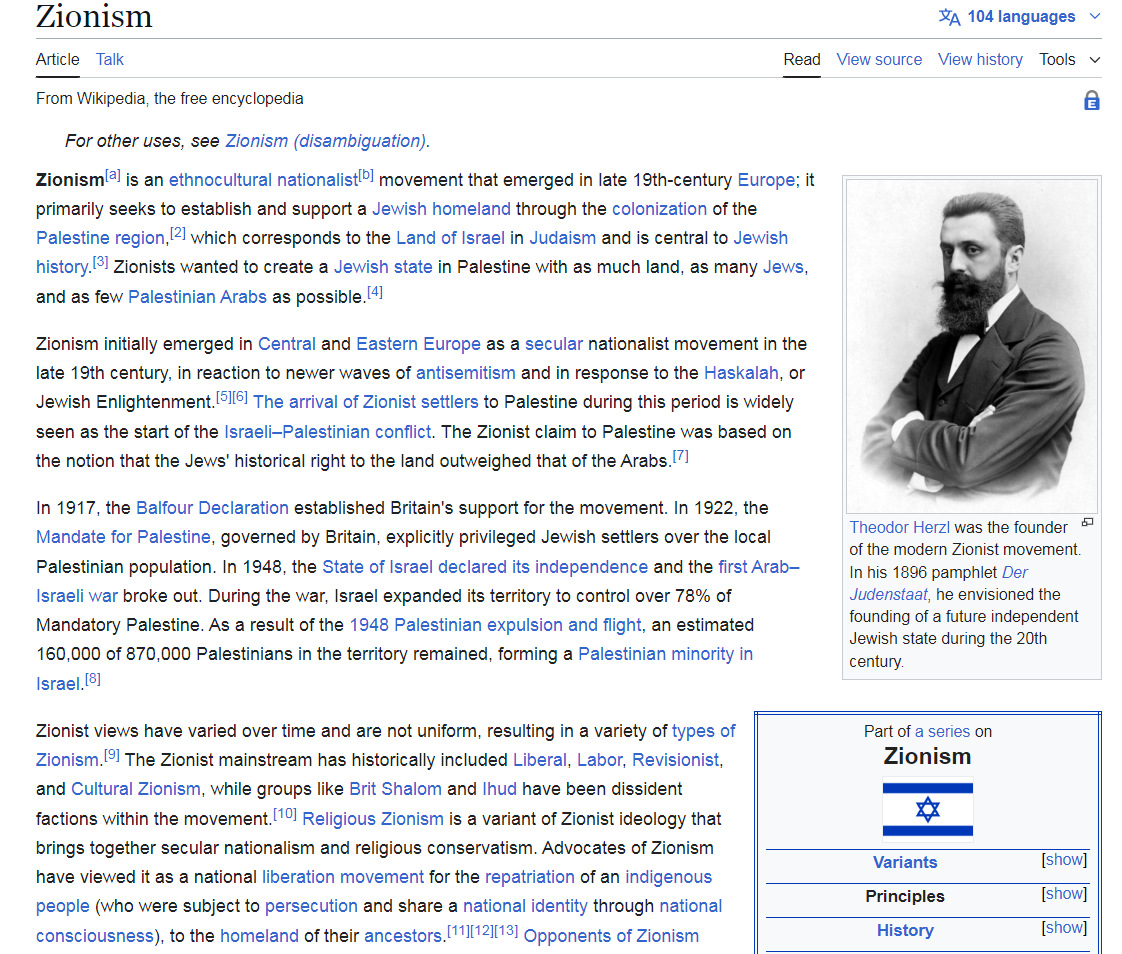The width and height of the screenshot is (1122, 954).
Task: Click the Israel flag image in sidebar
Action: 927,809
